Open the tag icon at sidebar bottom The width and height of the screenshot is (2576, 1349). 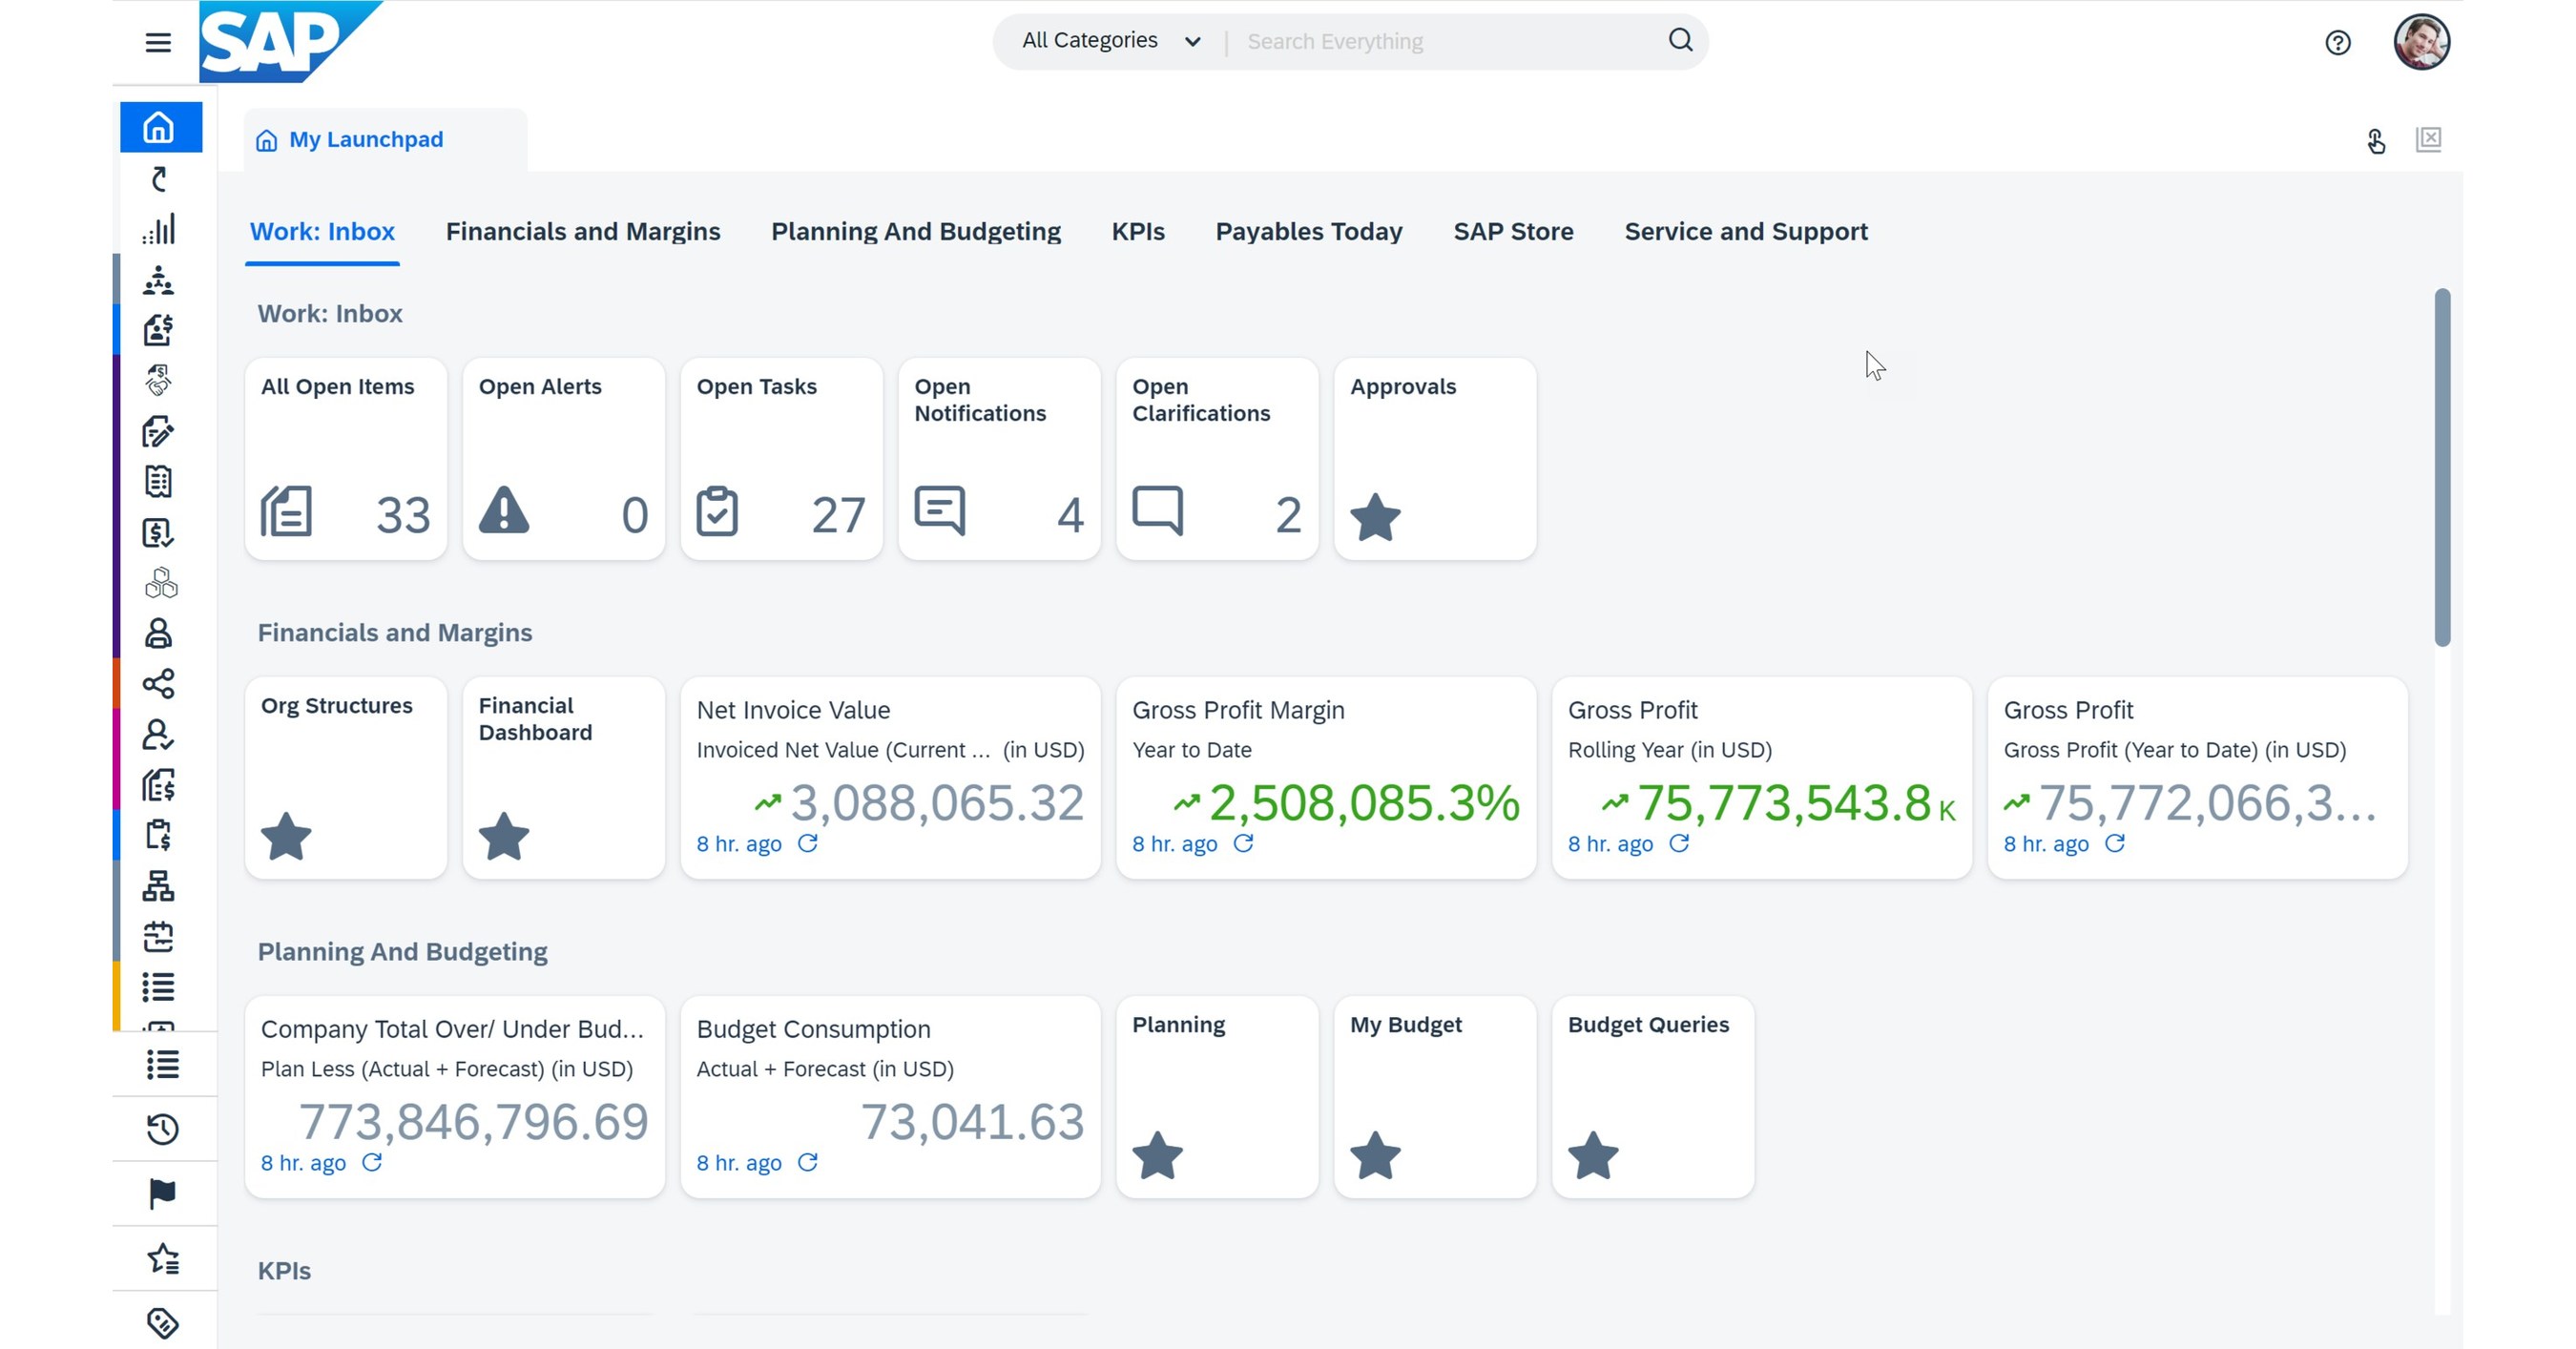pyautogui.click(x=160, y=1322)
